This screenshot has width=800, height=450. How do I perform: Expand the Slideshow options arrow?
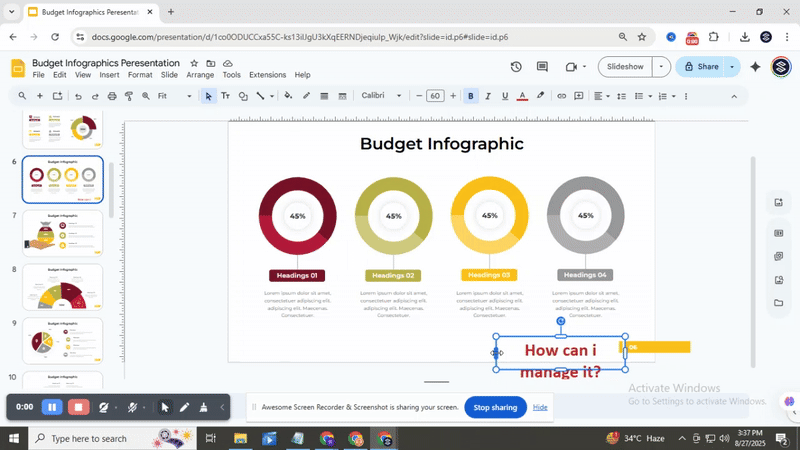coord(661,67)
